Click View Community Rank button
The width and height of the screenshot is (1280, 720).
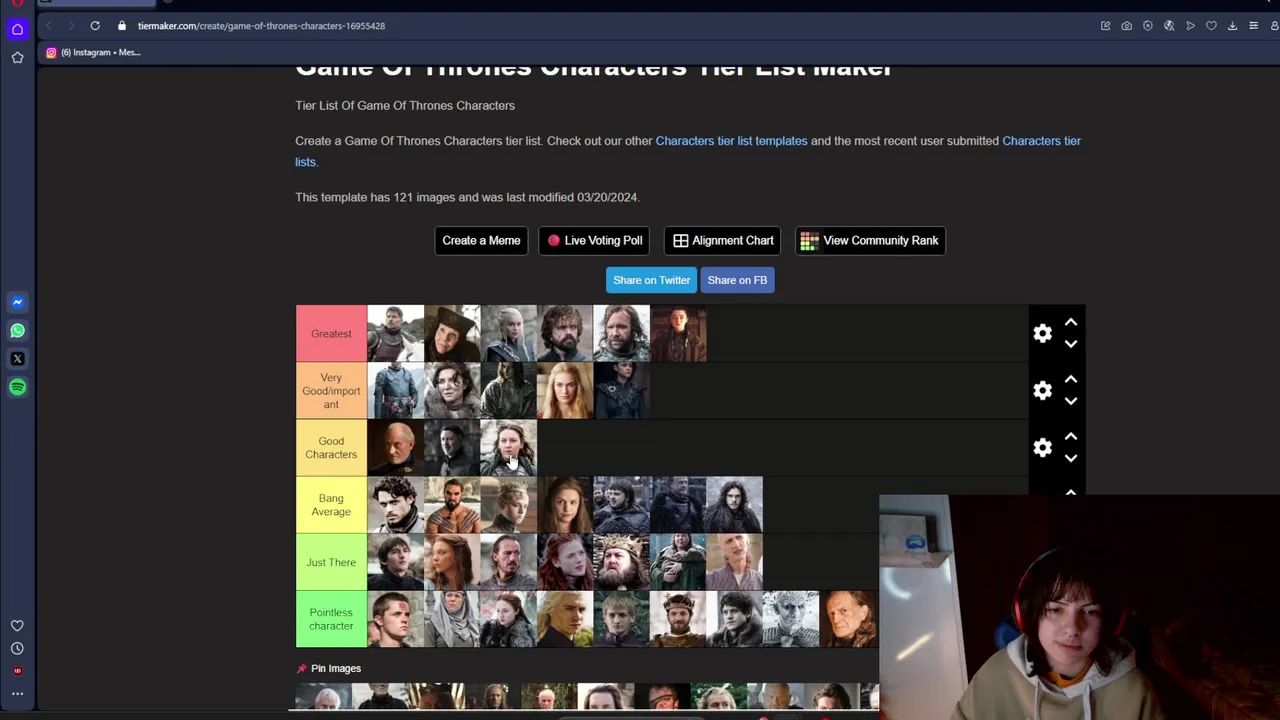870,240
